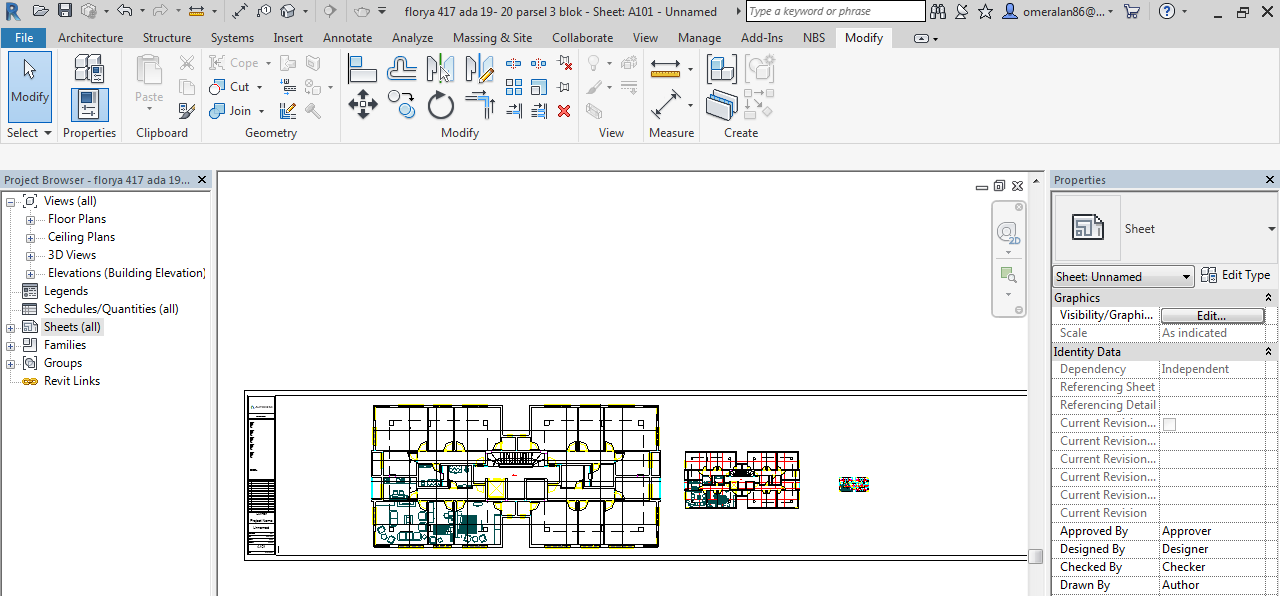
Task: Expand the Floor Plans node
Action: 30,219
